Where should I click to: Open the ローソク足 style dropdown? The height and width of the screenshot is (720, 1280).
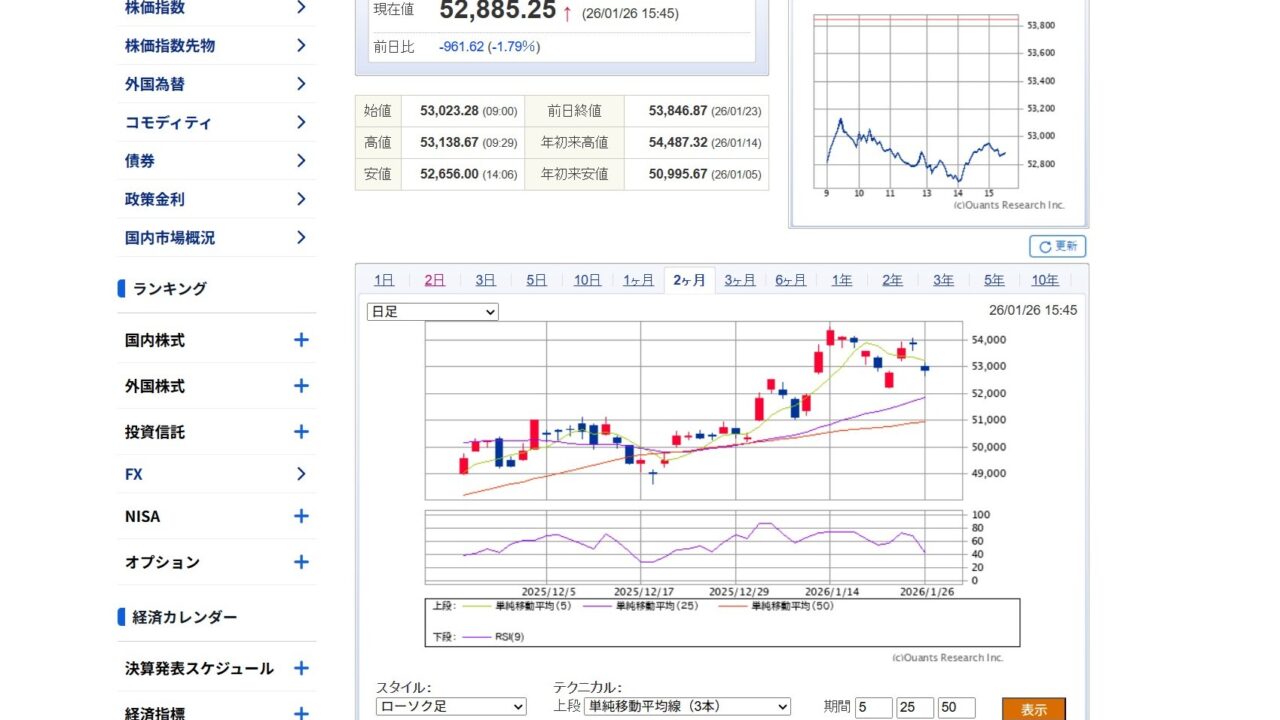[451, 707]
